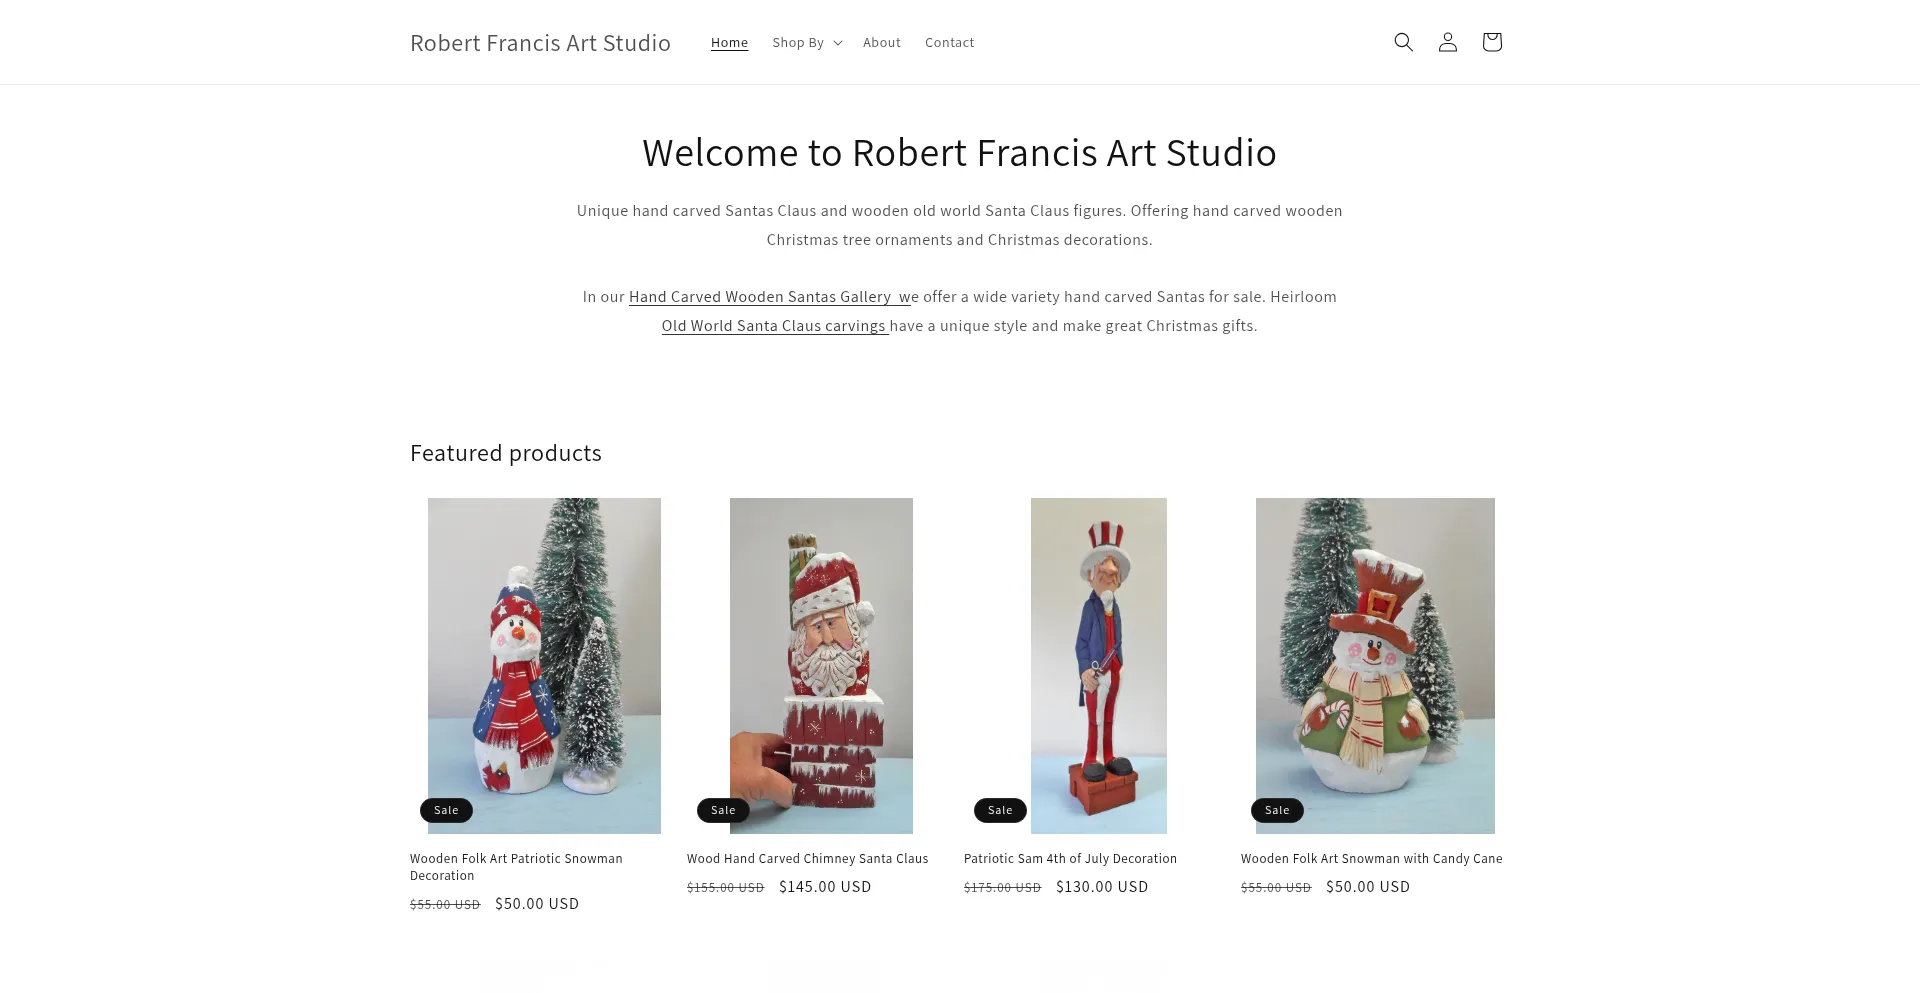This screenshot has height=993, width=1920.
Task: Click the Sale badge on Patriotic Sam
Action: pyautogui.click(x=1000, y=810)
